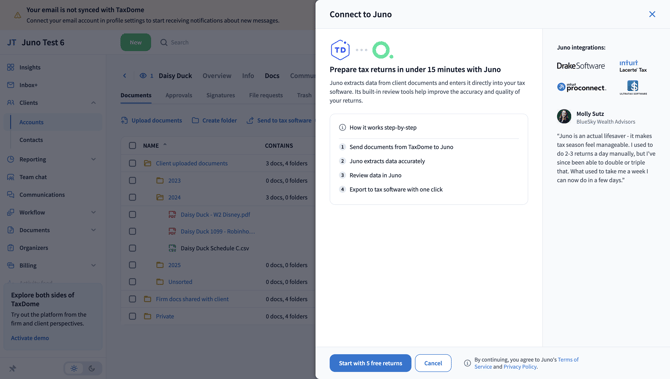The image size is (670, 379).
Task: Go back with the left chevron
Action: 124,76
